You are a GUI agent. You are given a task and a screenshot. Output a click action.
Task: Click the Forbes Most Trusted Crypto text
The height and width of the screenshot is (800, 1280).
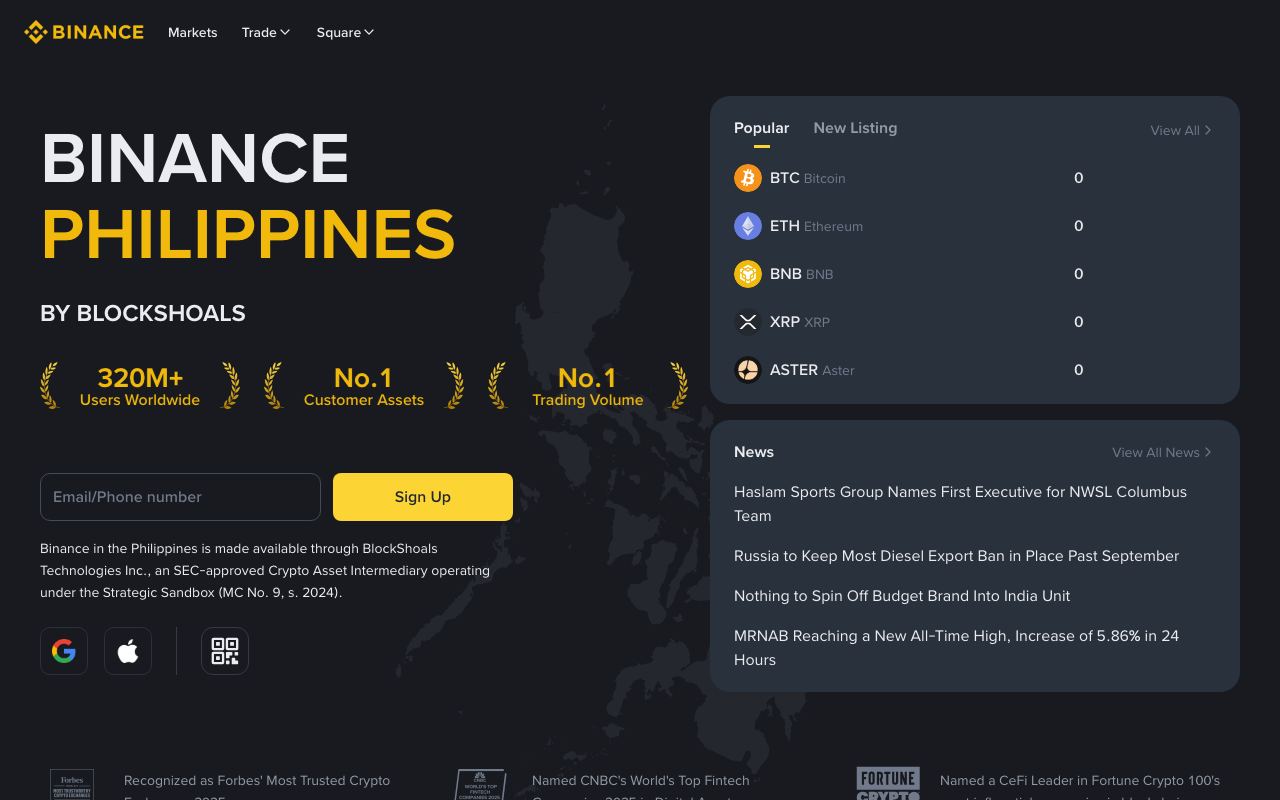tap(257, 786)
